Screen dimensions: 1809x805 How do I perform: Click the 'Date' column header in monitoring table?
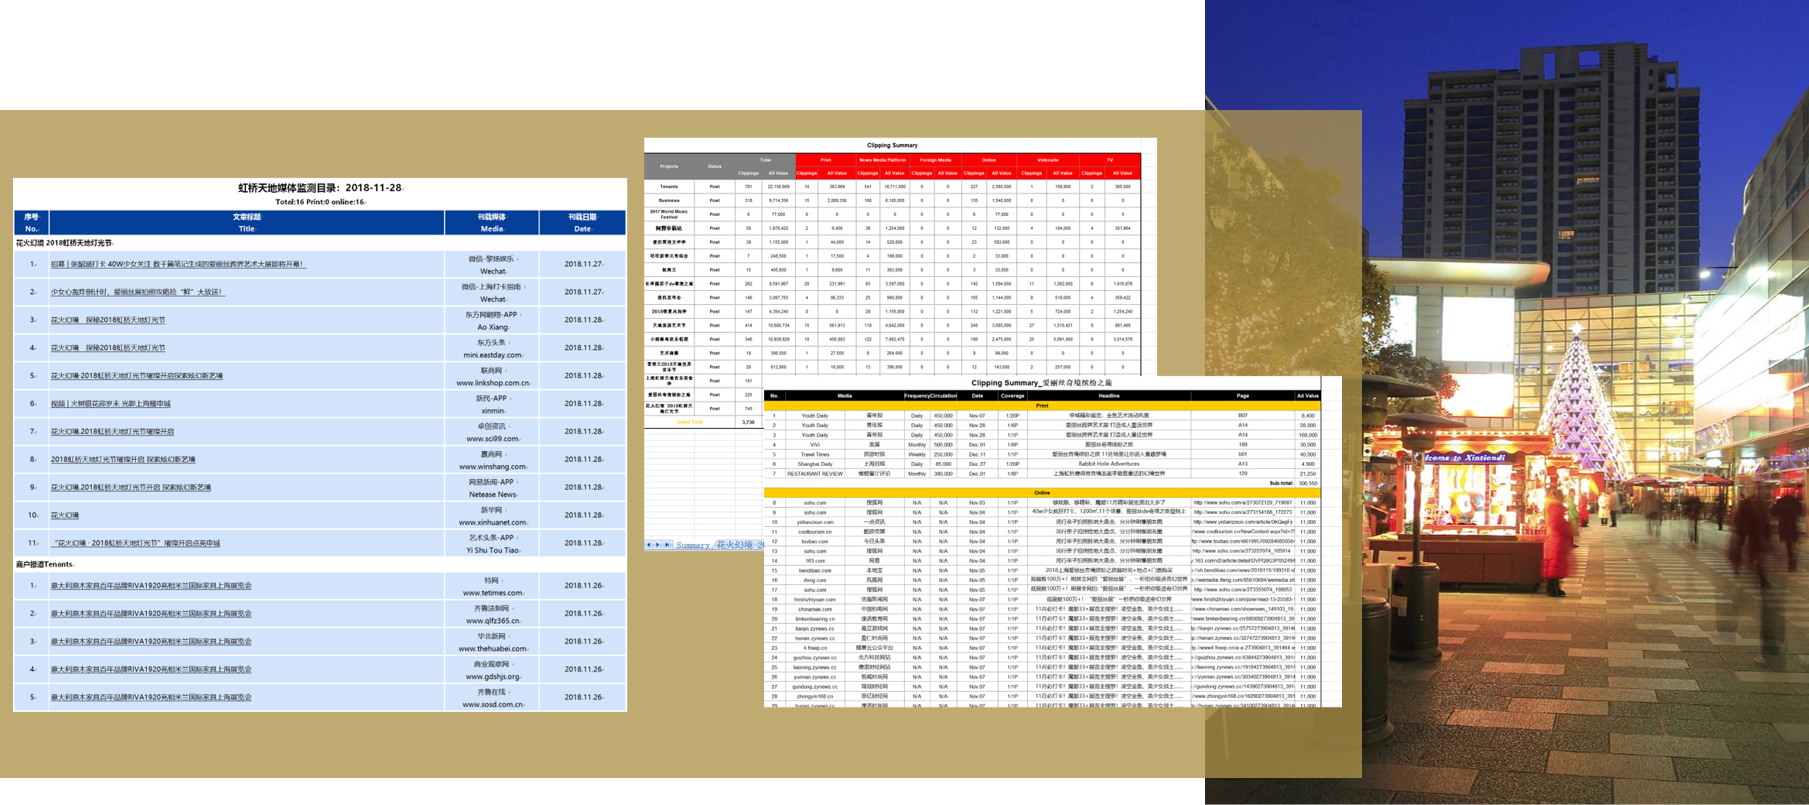(583, 223)
